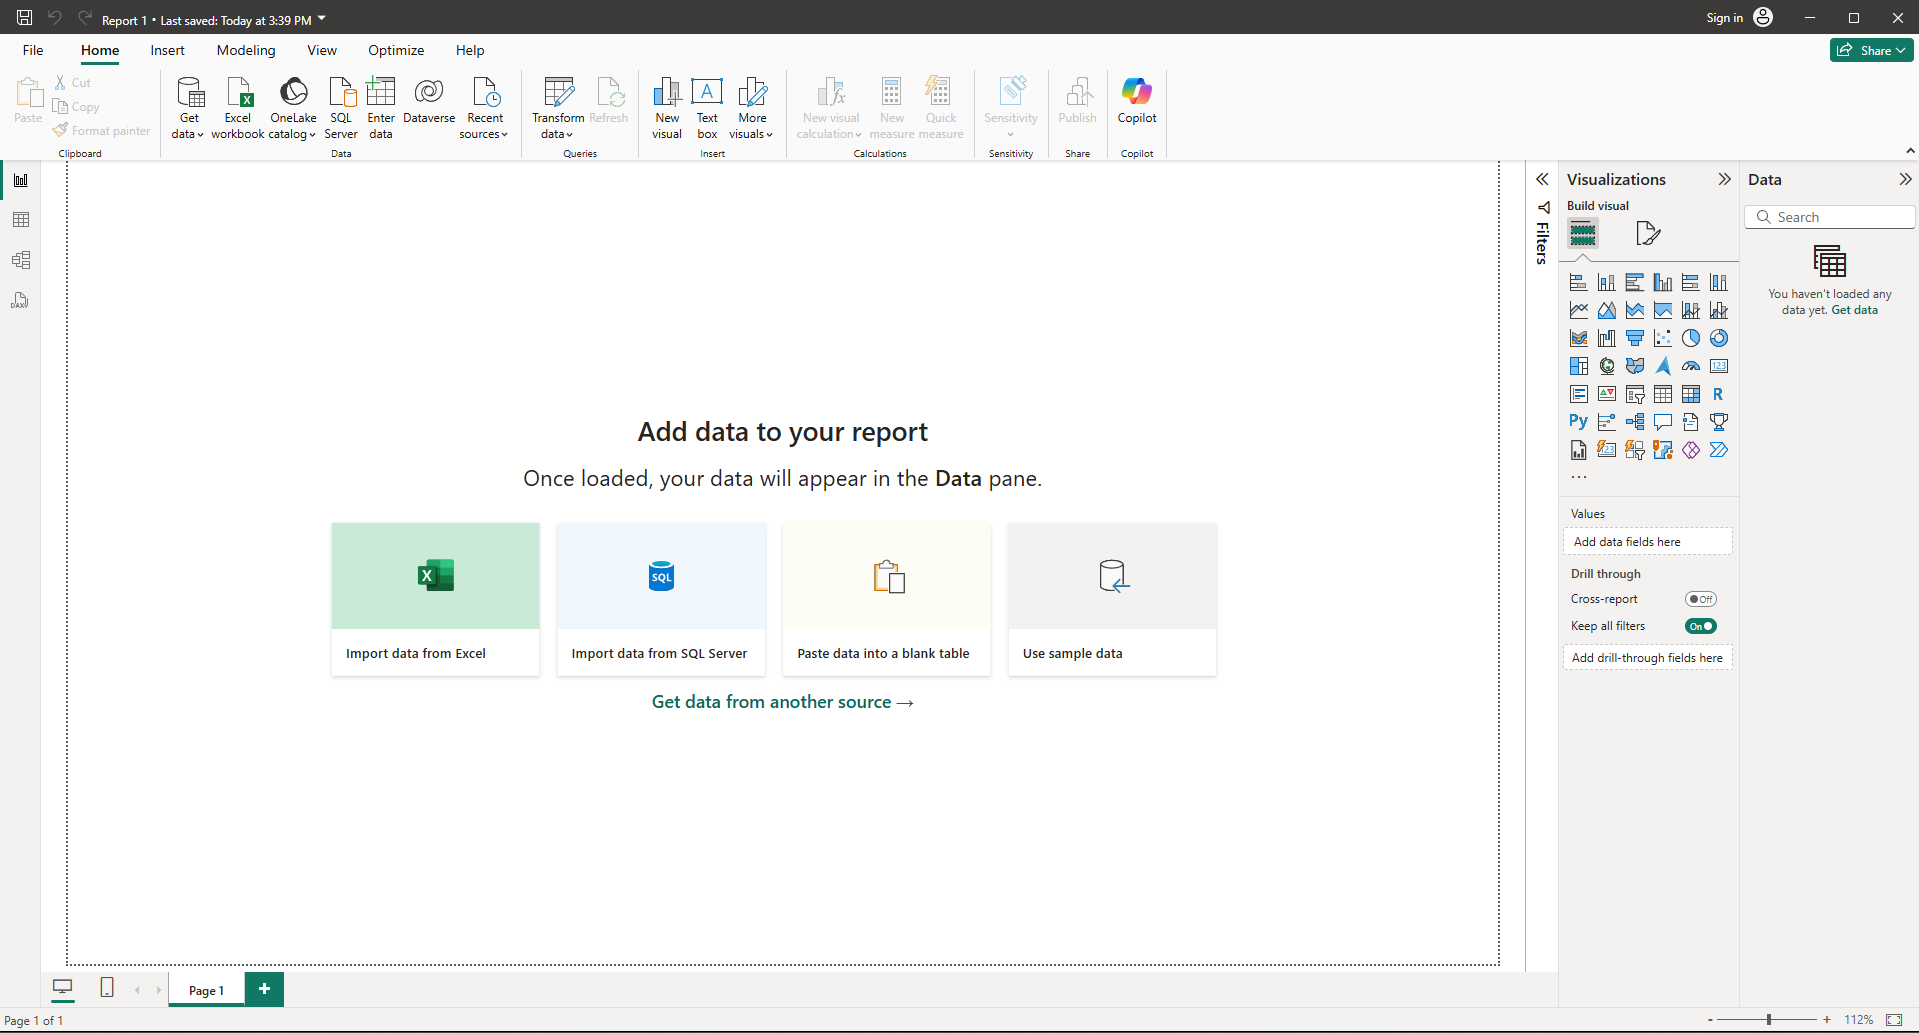Image resolution: width=1919 pixels, height=1033 pixels.
Task: Select the Stacked bar chart visual
Action: [x=1579, y=282]
